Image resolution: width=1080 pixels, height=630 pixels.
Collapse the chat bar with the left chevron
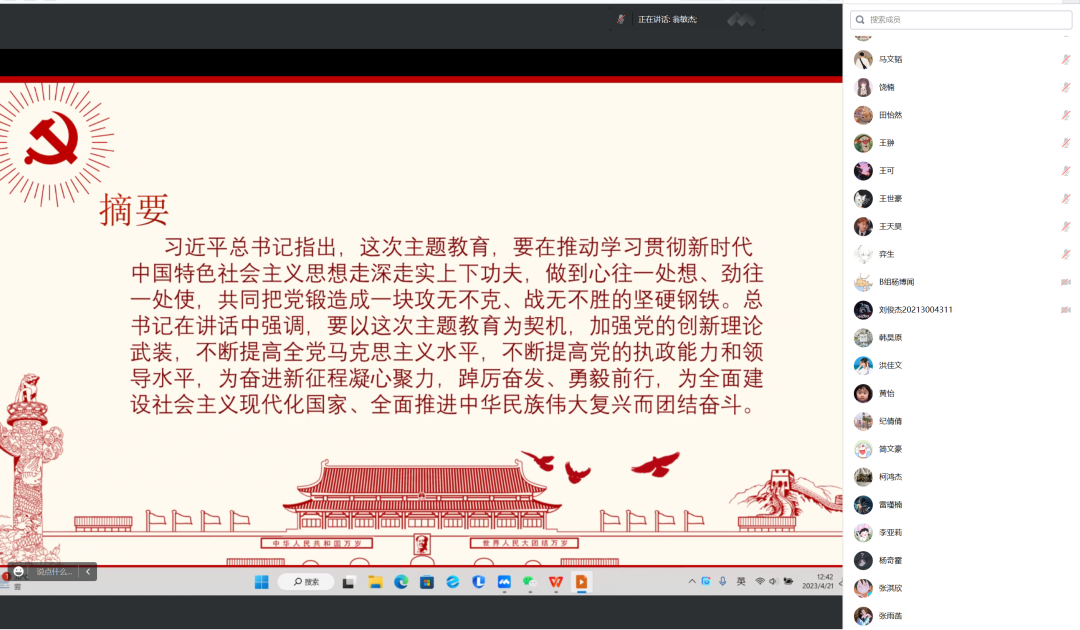(x=88, y=572)
